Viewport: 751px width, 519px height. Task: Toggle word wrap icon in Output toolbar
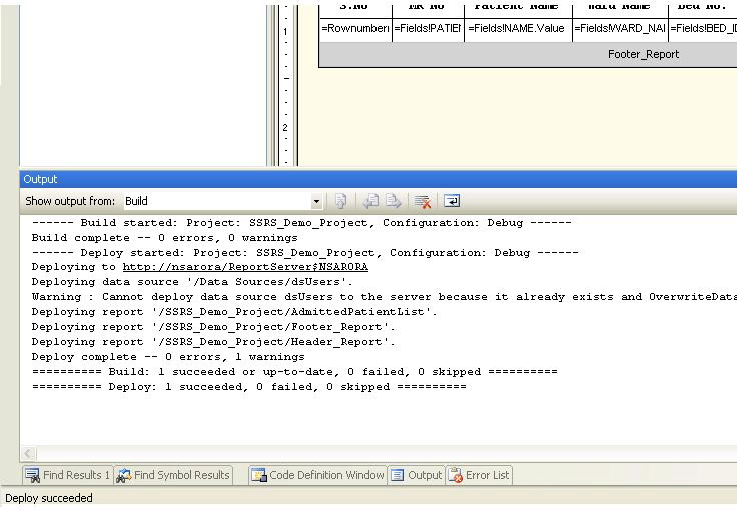tap(452, 201)
